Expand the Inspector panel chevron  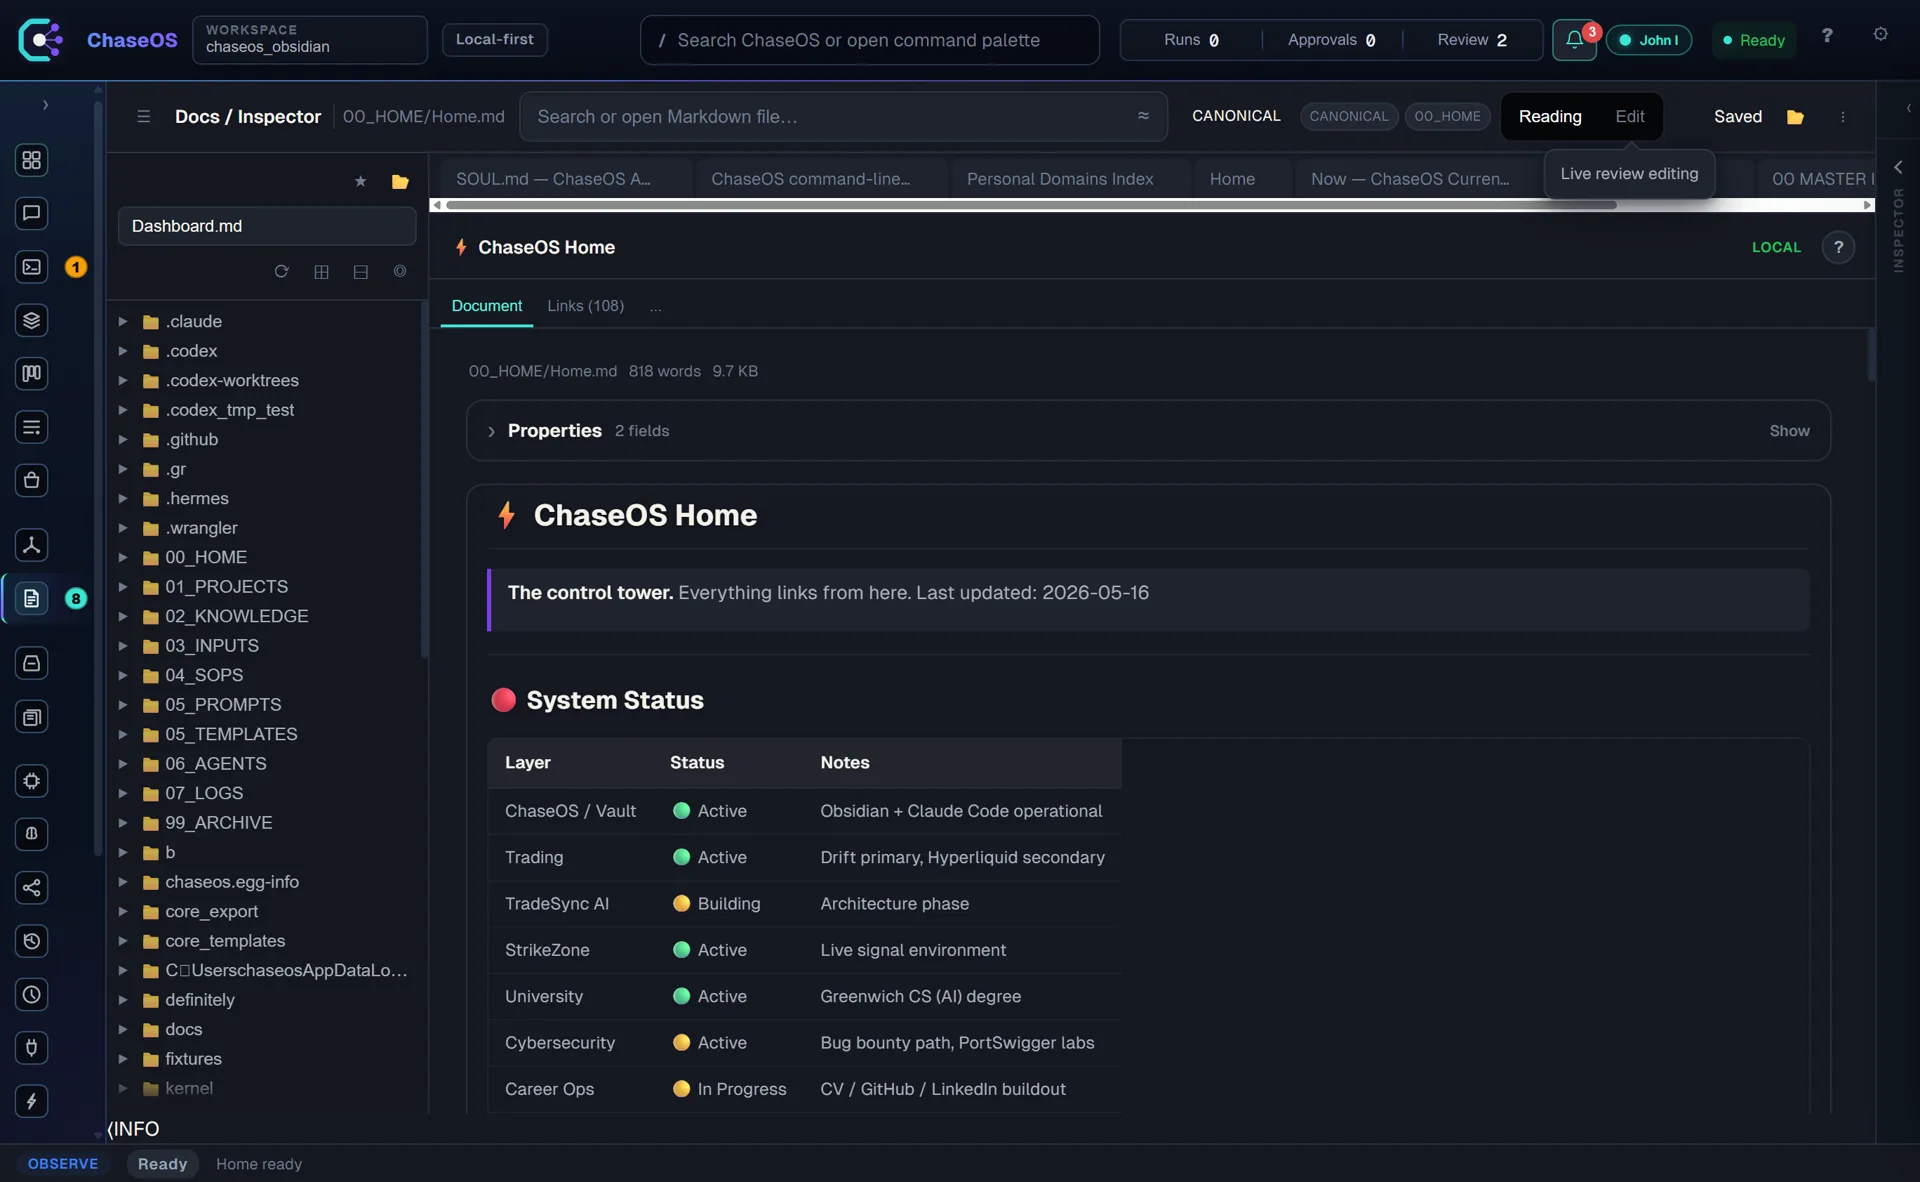1897,167
